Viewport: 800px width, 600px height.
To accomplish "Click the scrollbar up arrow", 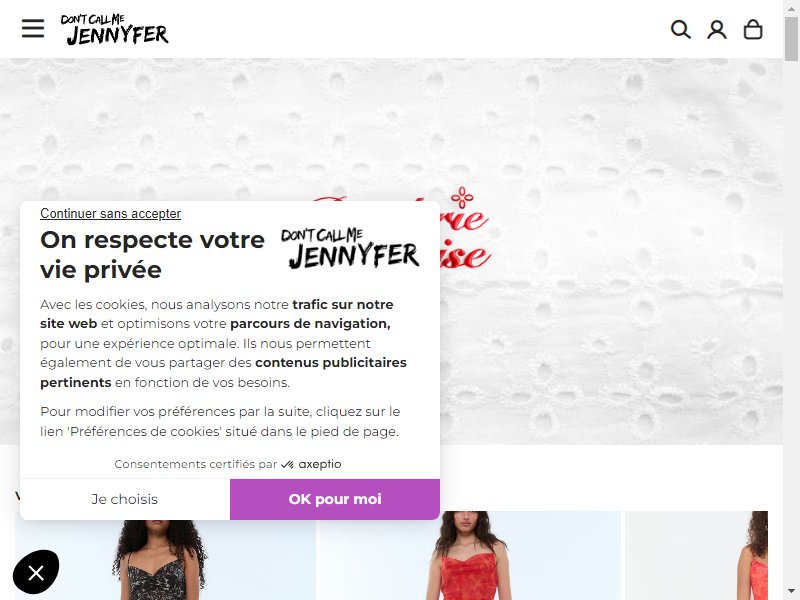I will [x=791, y=7].
